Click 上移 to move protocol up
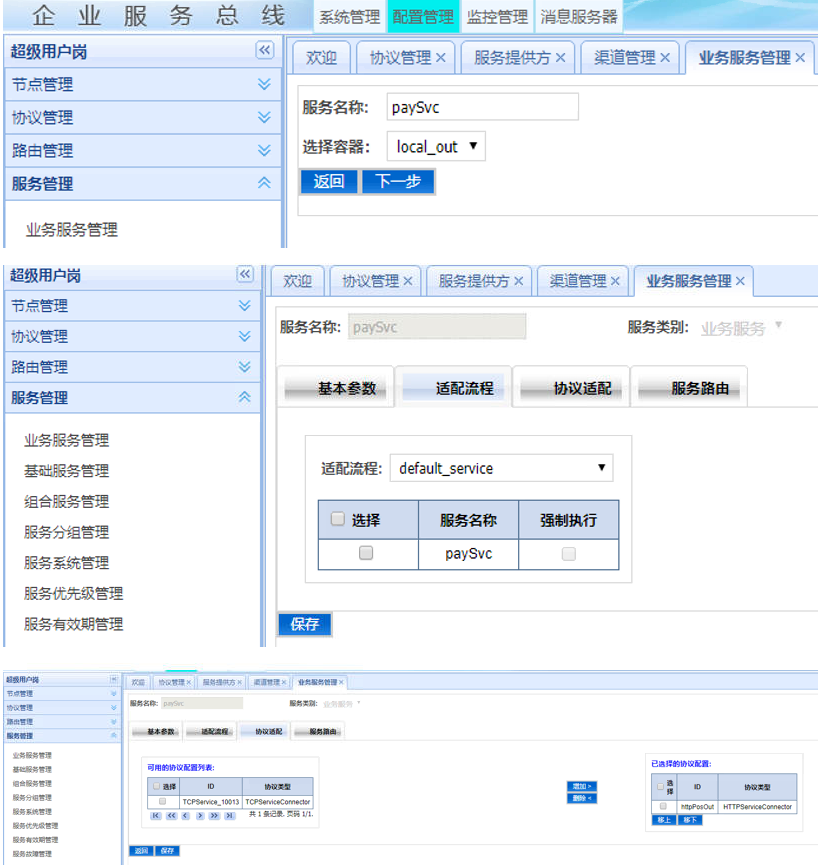Screen dimensions: 818x868 [664, 820]
